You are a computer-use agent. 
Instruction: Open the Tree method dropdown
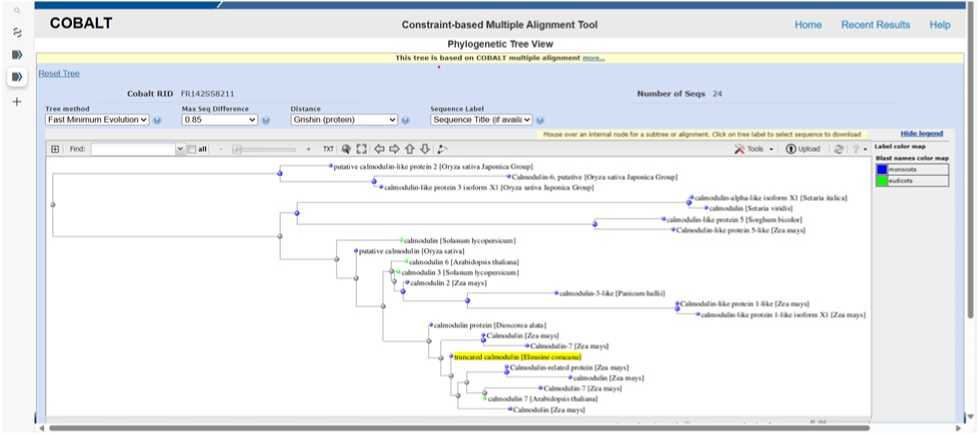pyautogui.click(x=97, y=119)
